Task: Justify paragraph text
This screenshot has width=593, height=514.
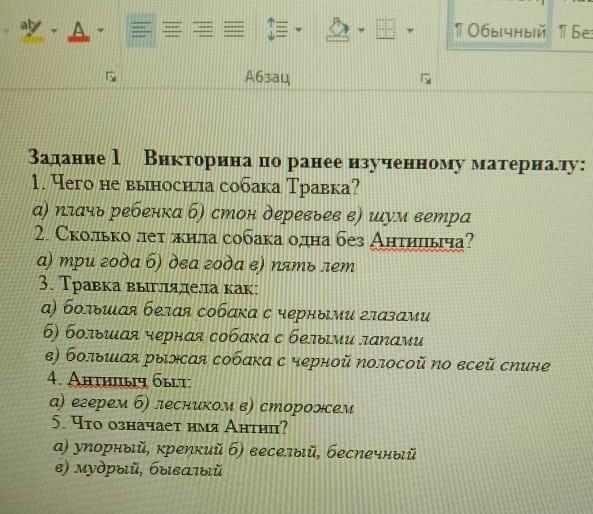Action: click(234, 30)
